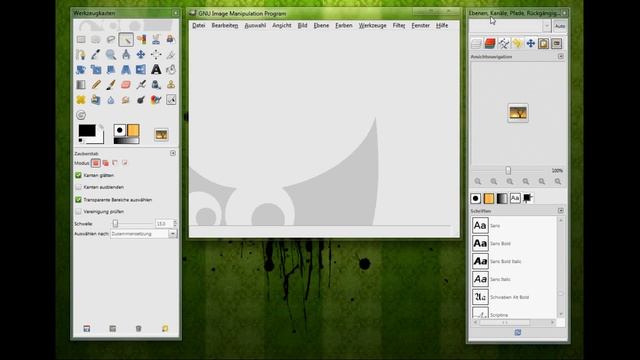640x360 pixels.
Task: Open Datei menu
Action: pos(199,25)
